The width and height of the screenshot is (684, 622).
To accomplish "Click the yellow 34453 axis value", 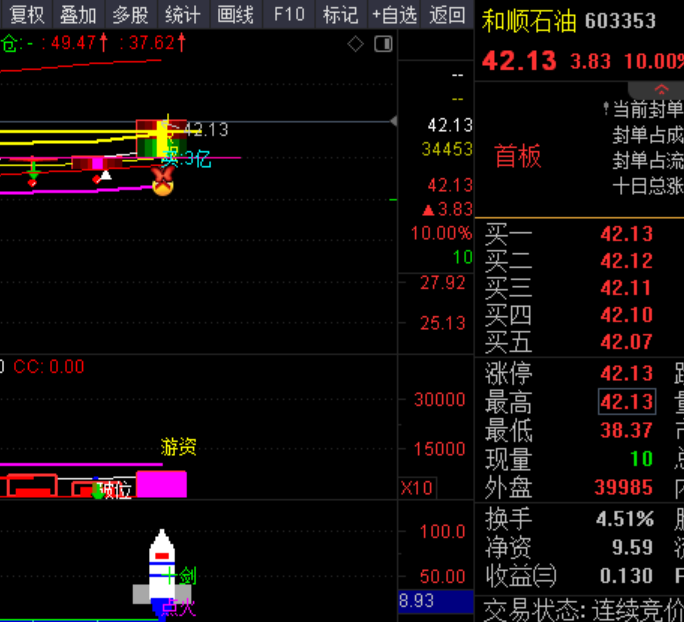I will (x=447, y=150).
